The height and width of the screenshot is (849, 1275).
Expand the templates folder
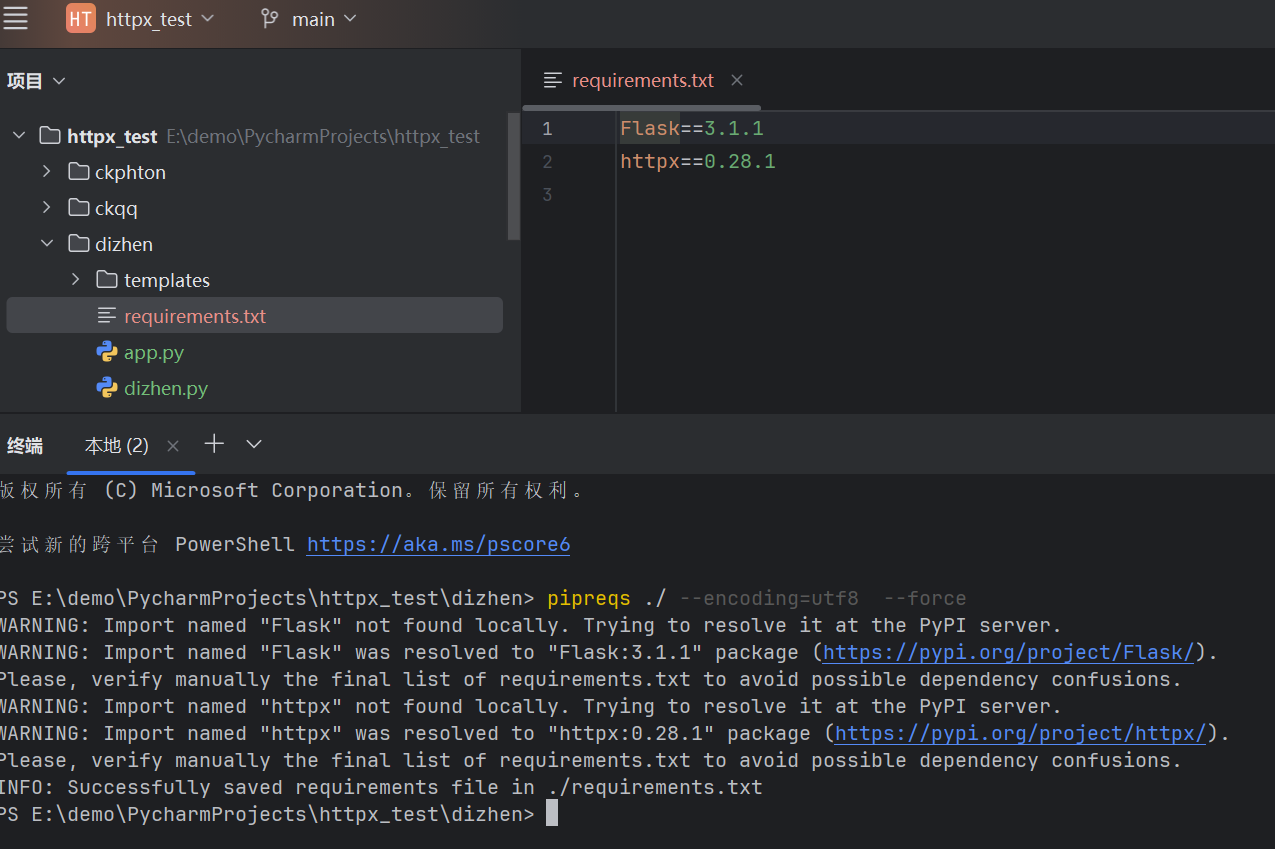pyautogui.click(x=75, y=280)
